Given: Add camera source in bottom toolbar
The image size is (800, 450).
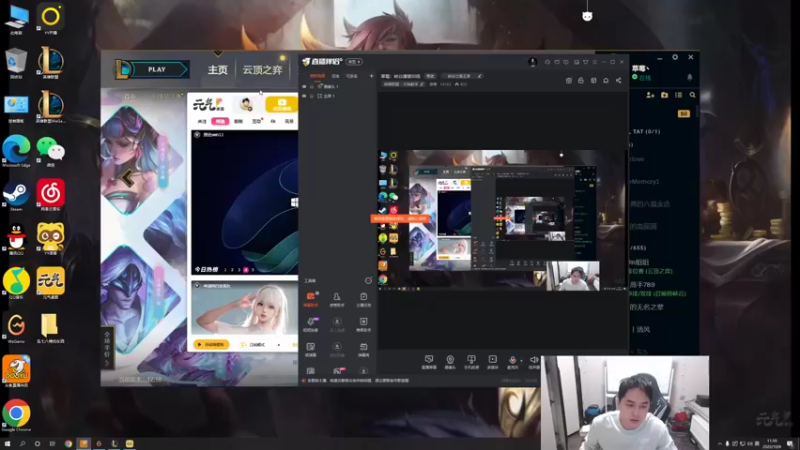Looking at the screenshot, I should [x=450, y=362].
